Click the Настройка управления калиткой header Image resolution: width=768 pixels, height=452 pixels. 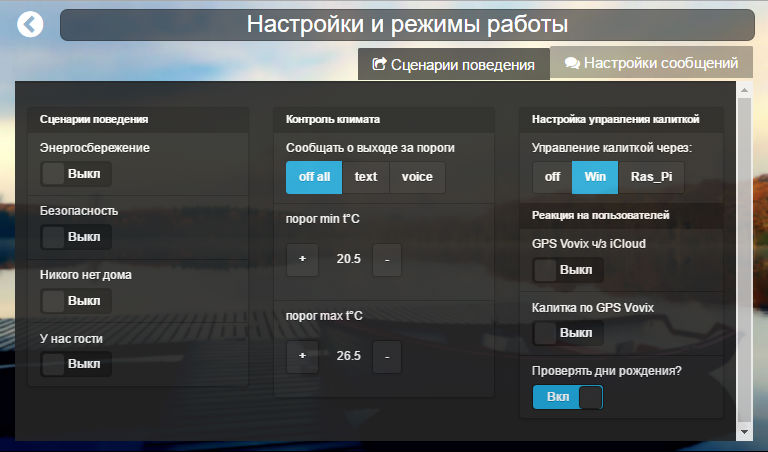(615, 119)
